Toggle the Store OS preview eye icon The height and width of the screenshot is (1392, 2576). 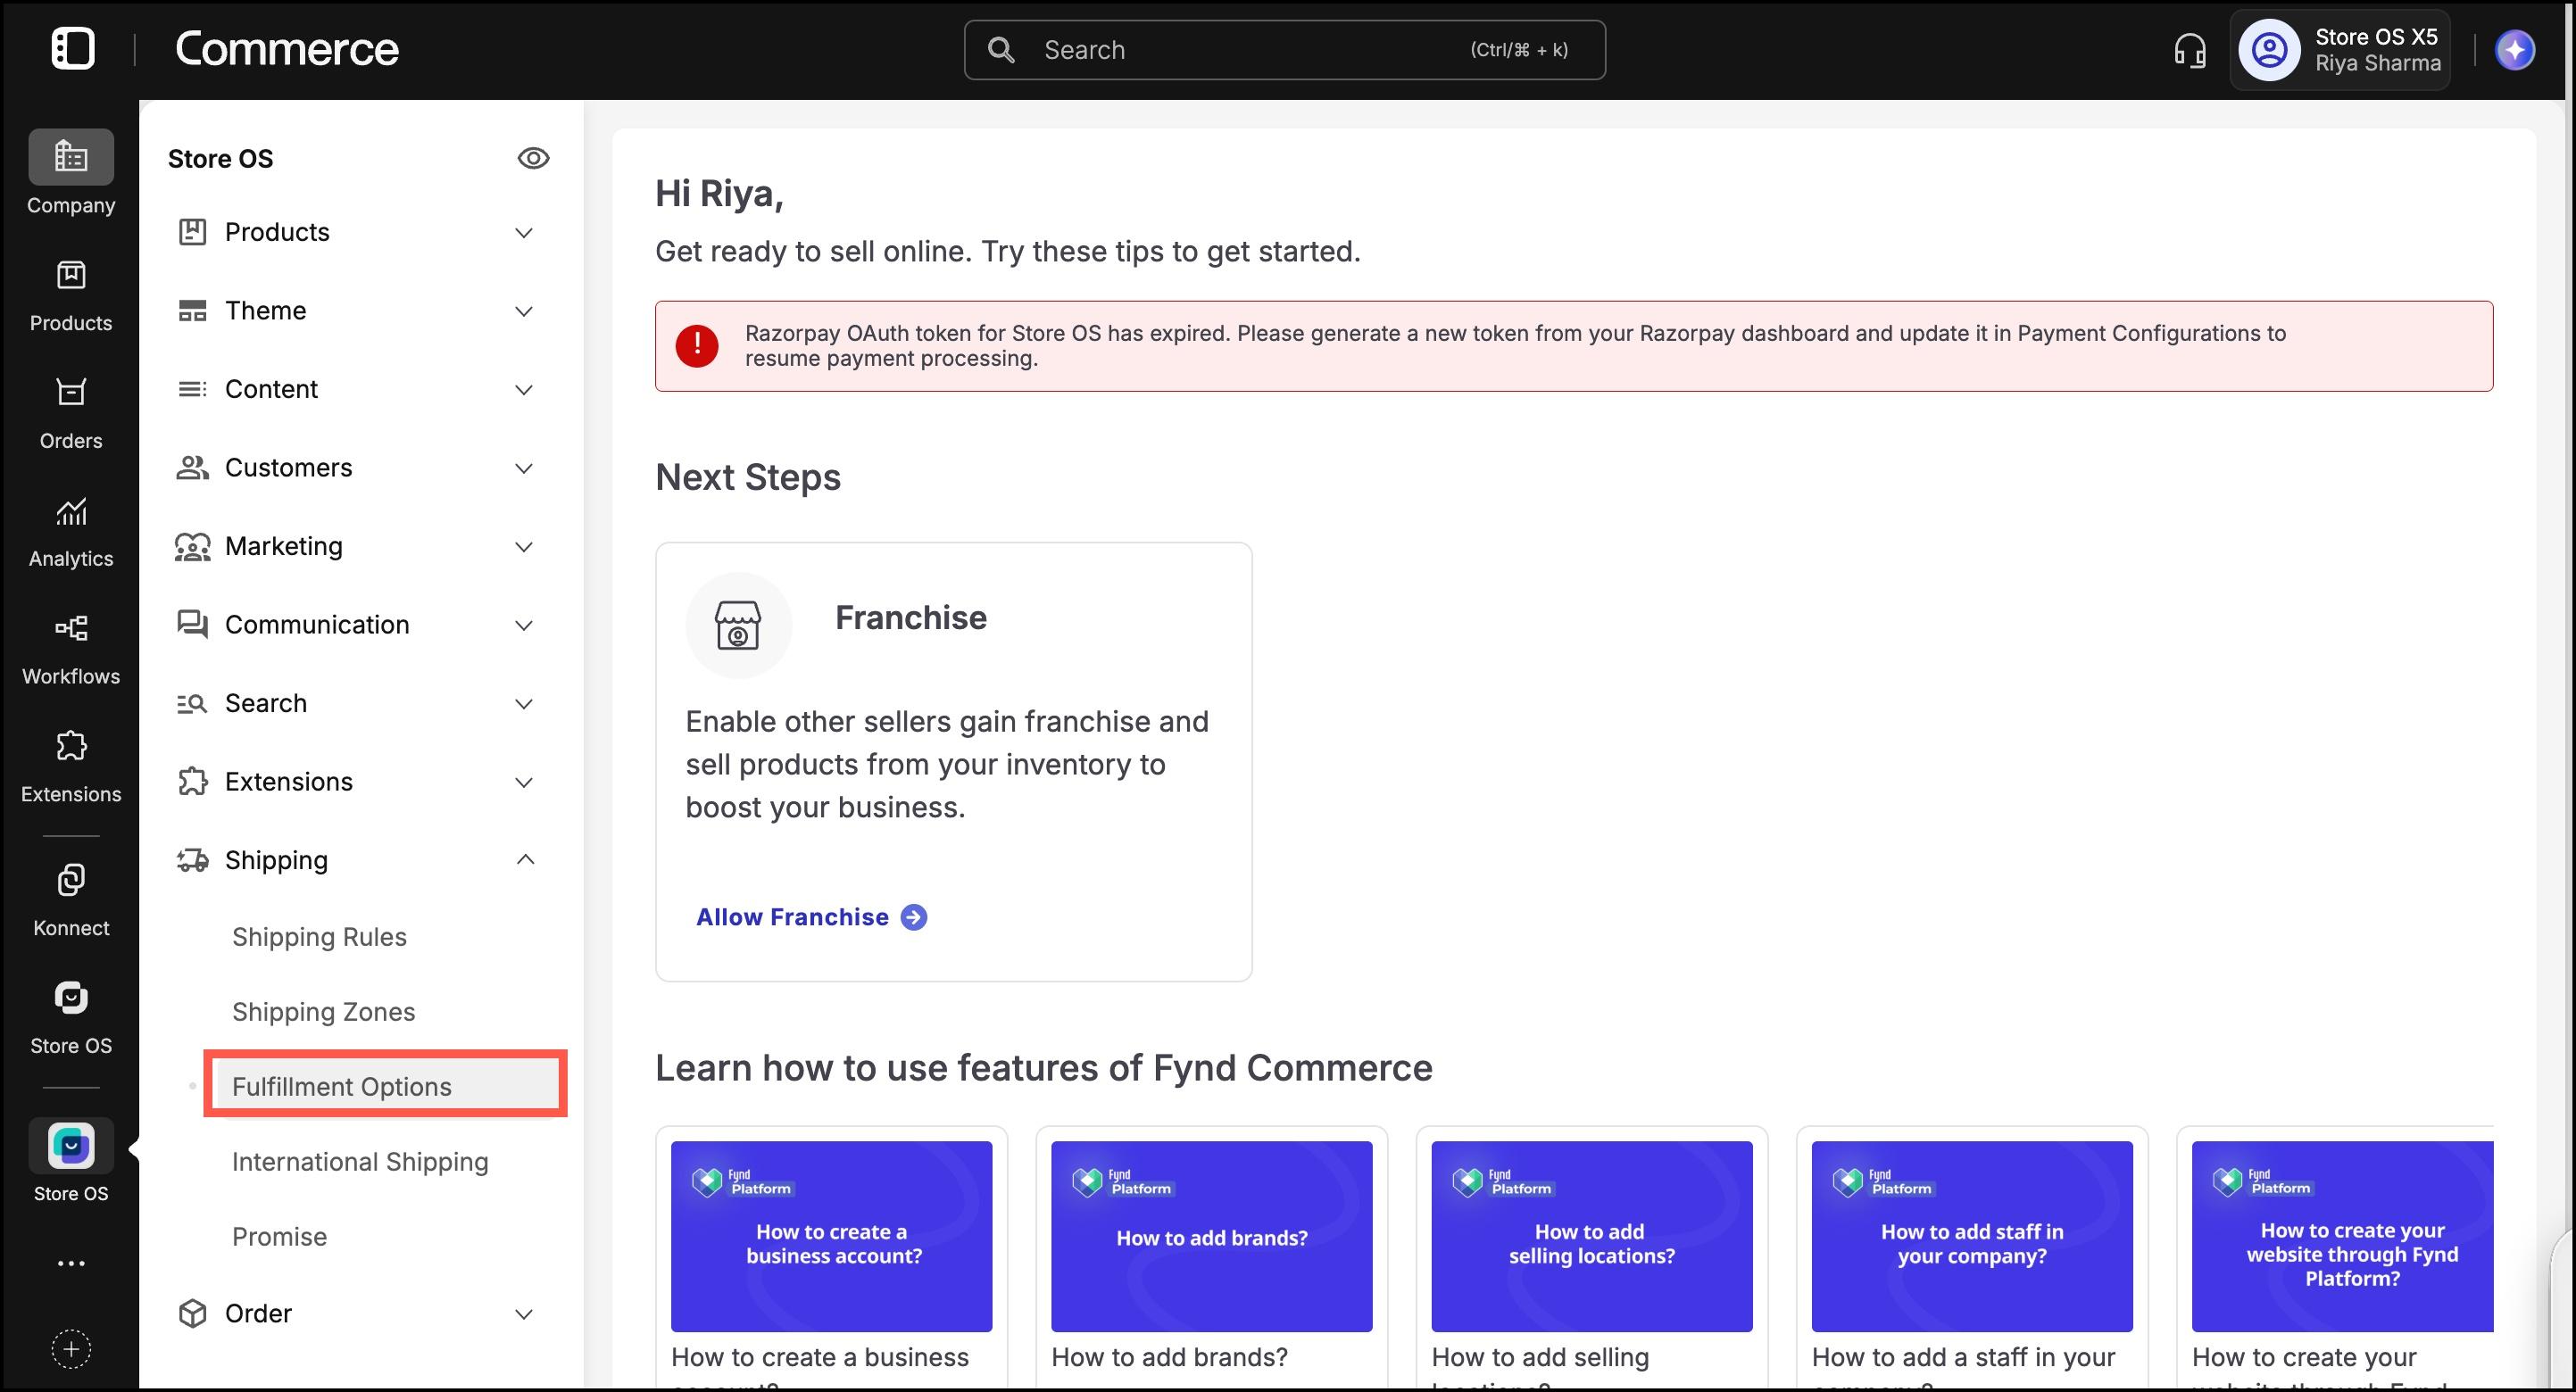point(533,158)
